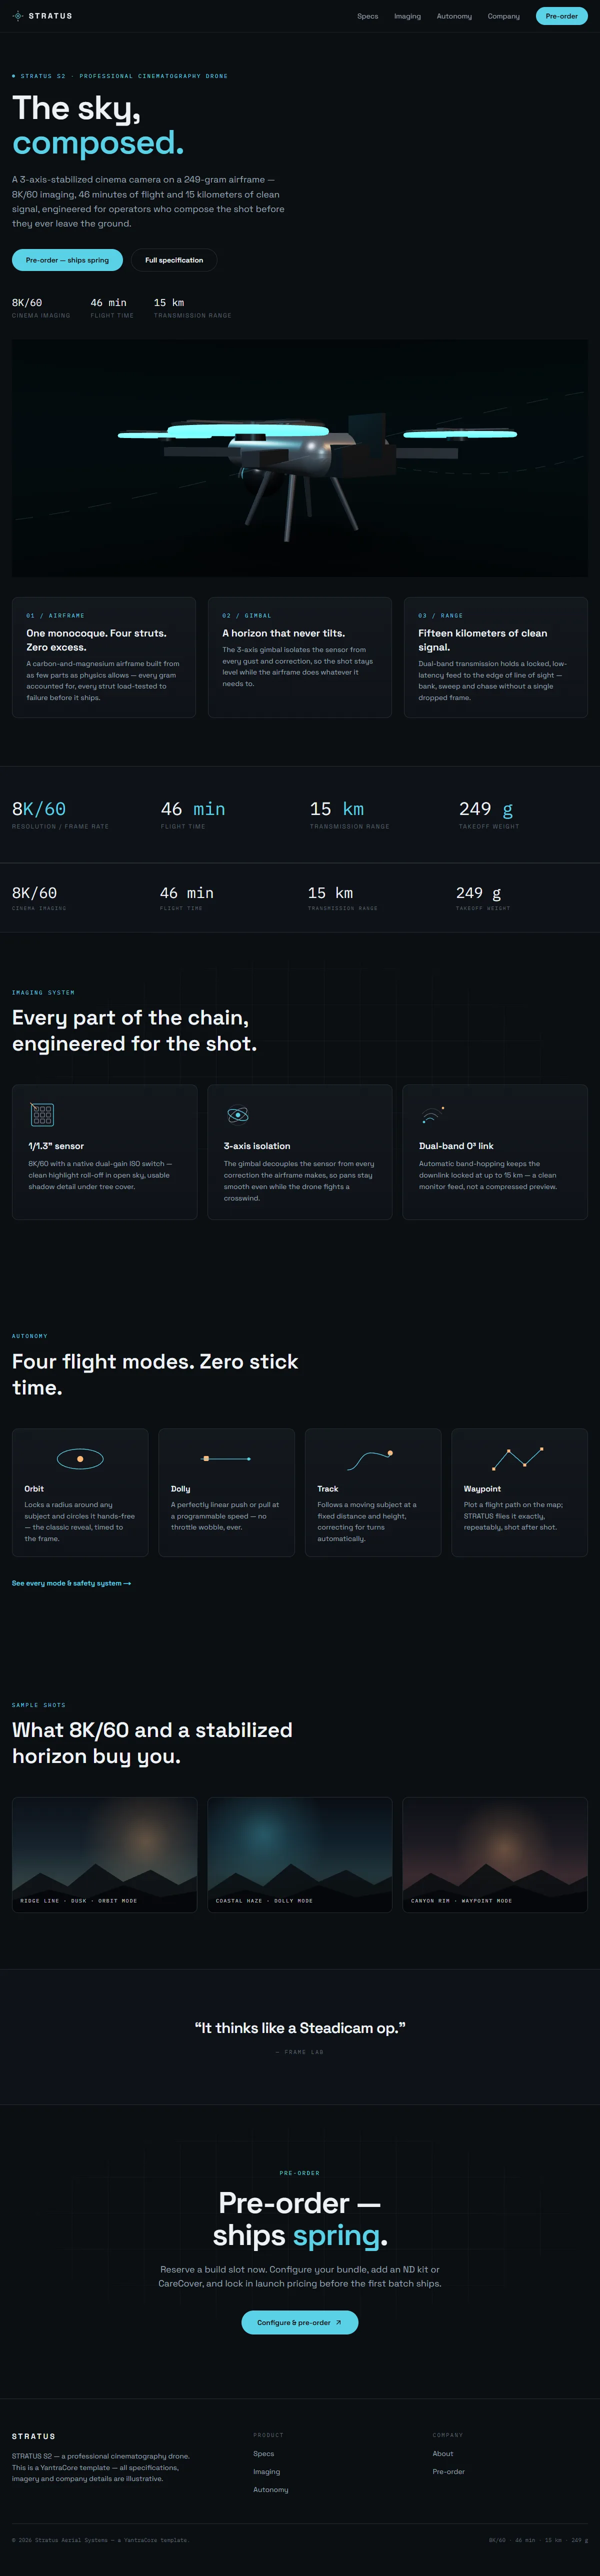Select the Orbit mode ellipse icon

[80, 1459]
